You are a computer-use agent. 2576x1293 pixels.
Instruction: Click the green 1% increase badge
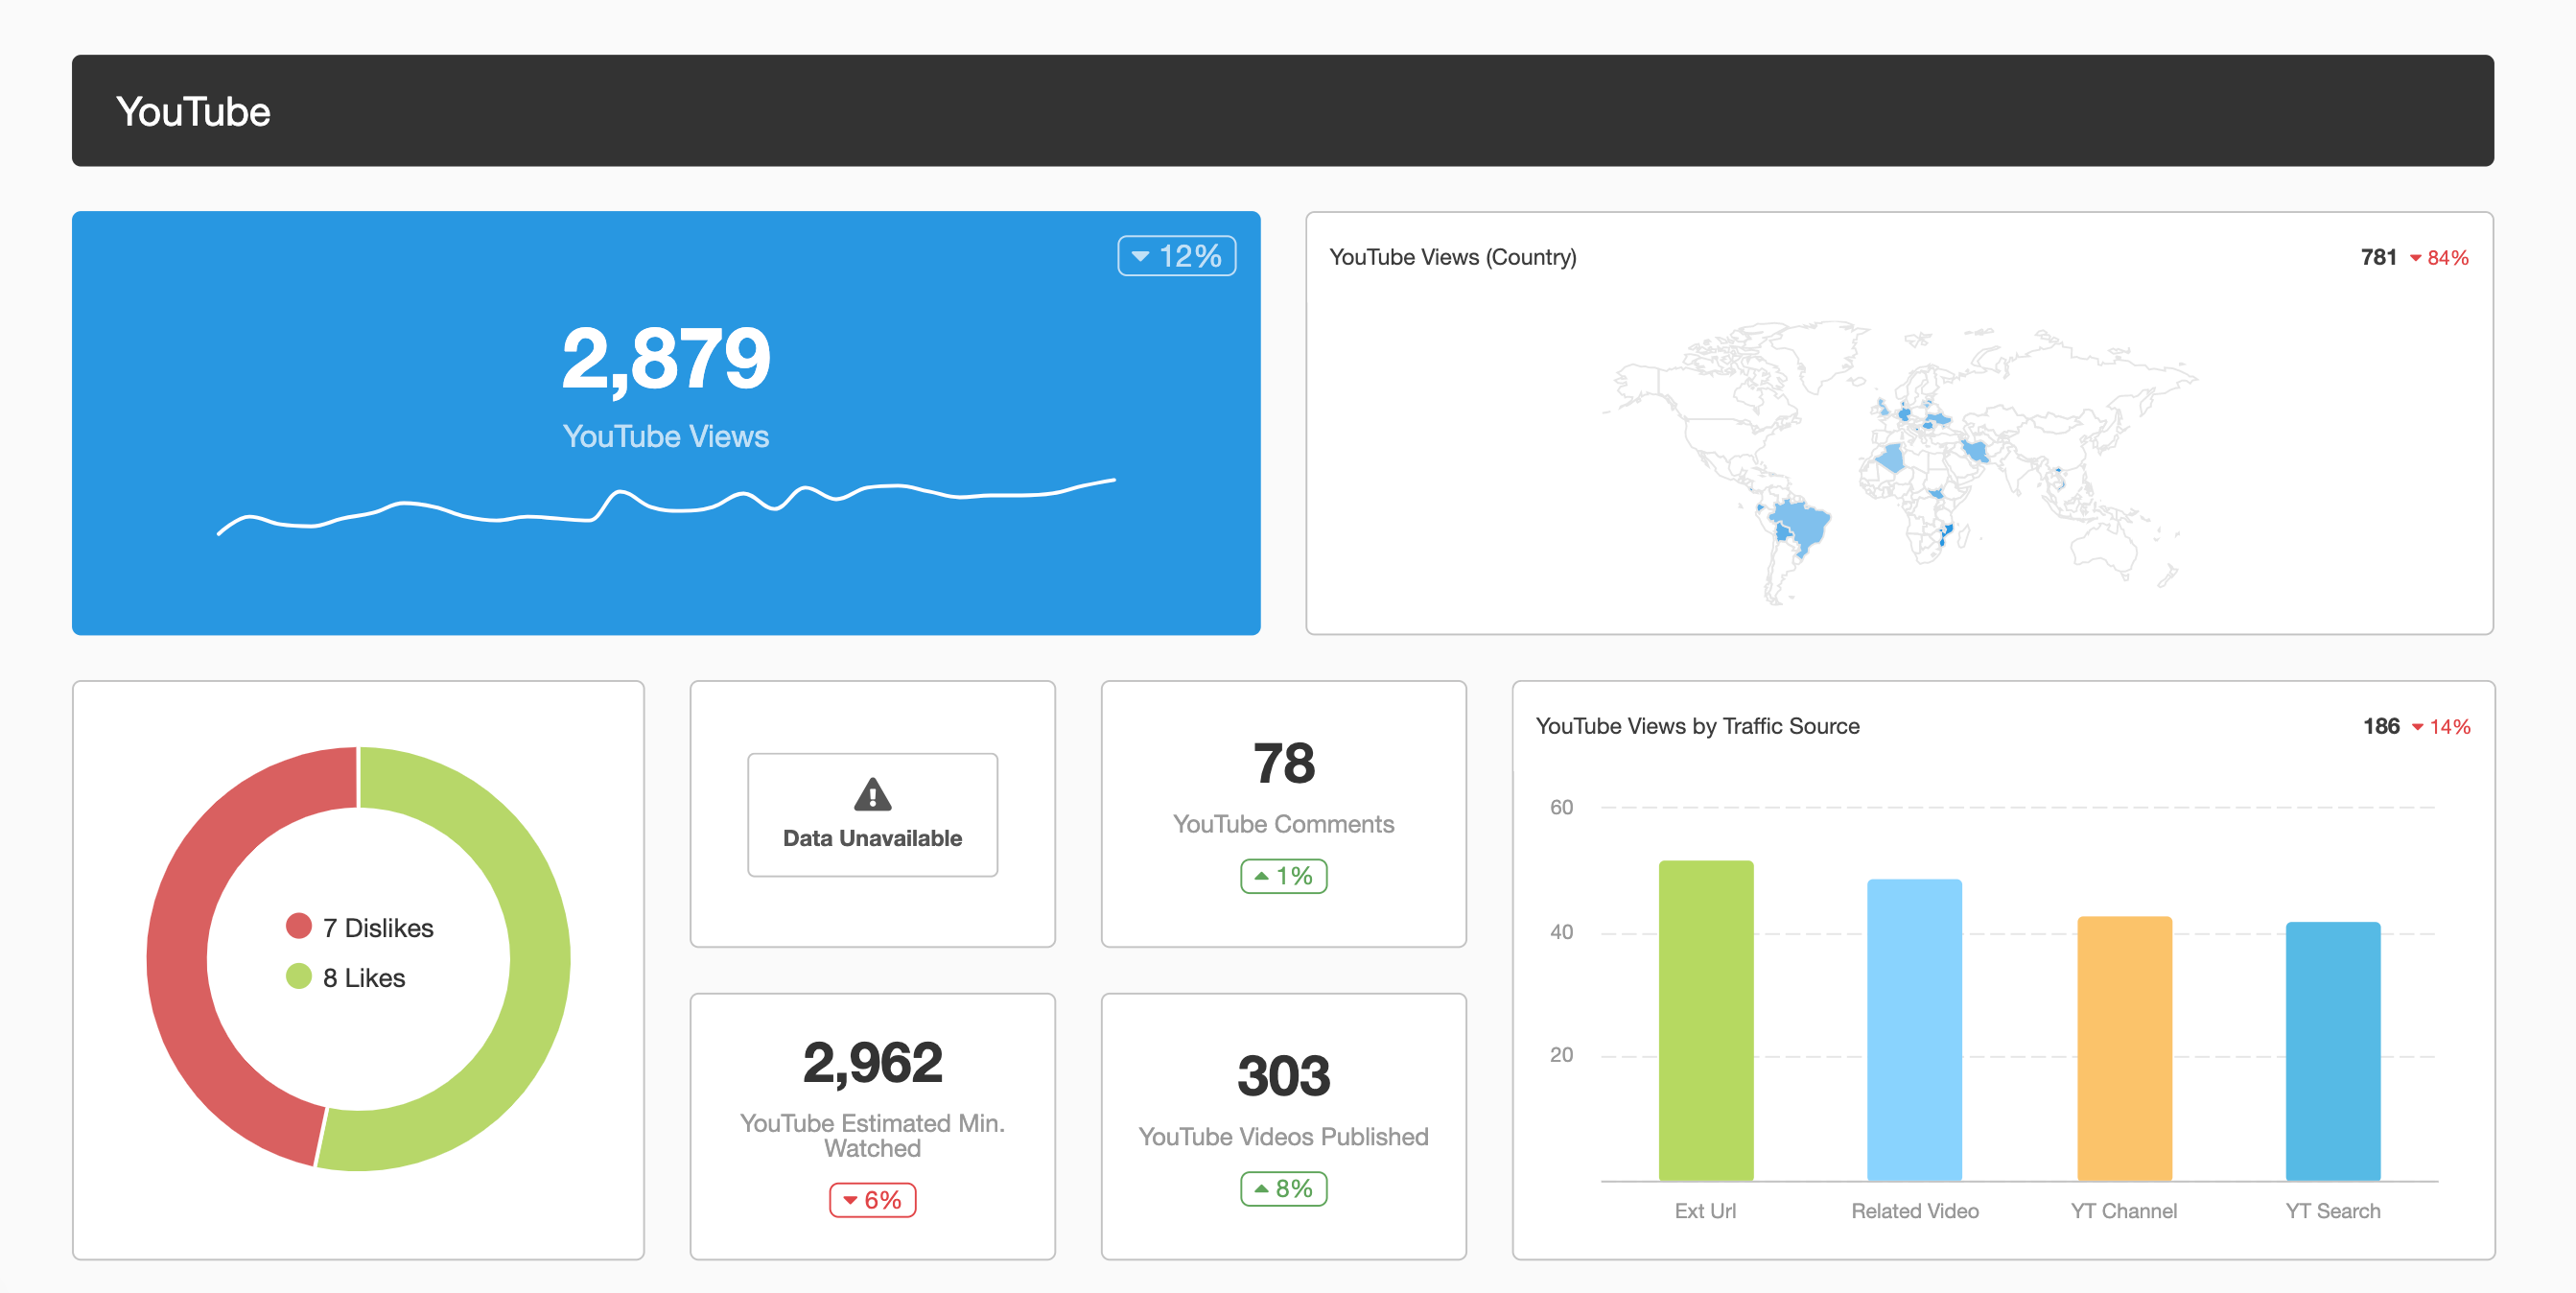(1283, 876)
